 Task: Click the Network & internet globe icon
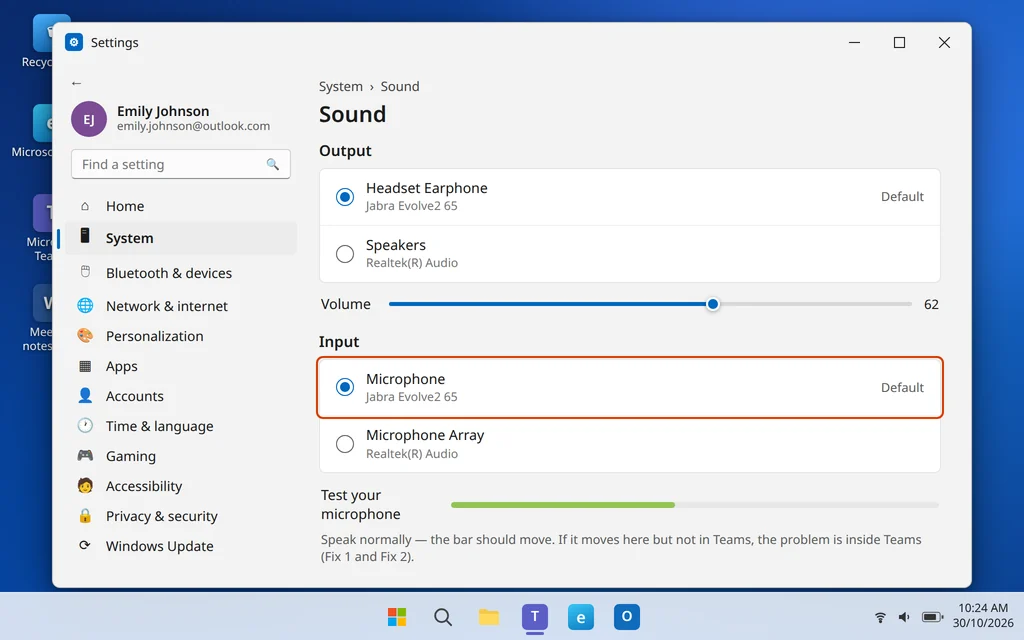pyautogui.click(x=85, y=305)
